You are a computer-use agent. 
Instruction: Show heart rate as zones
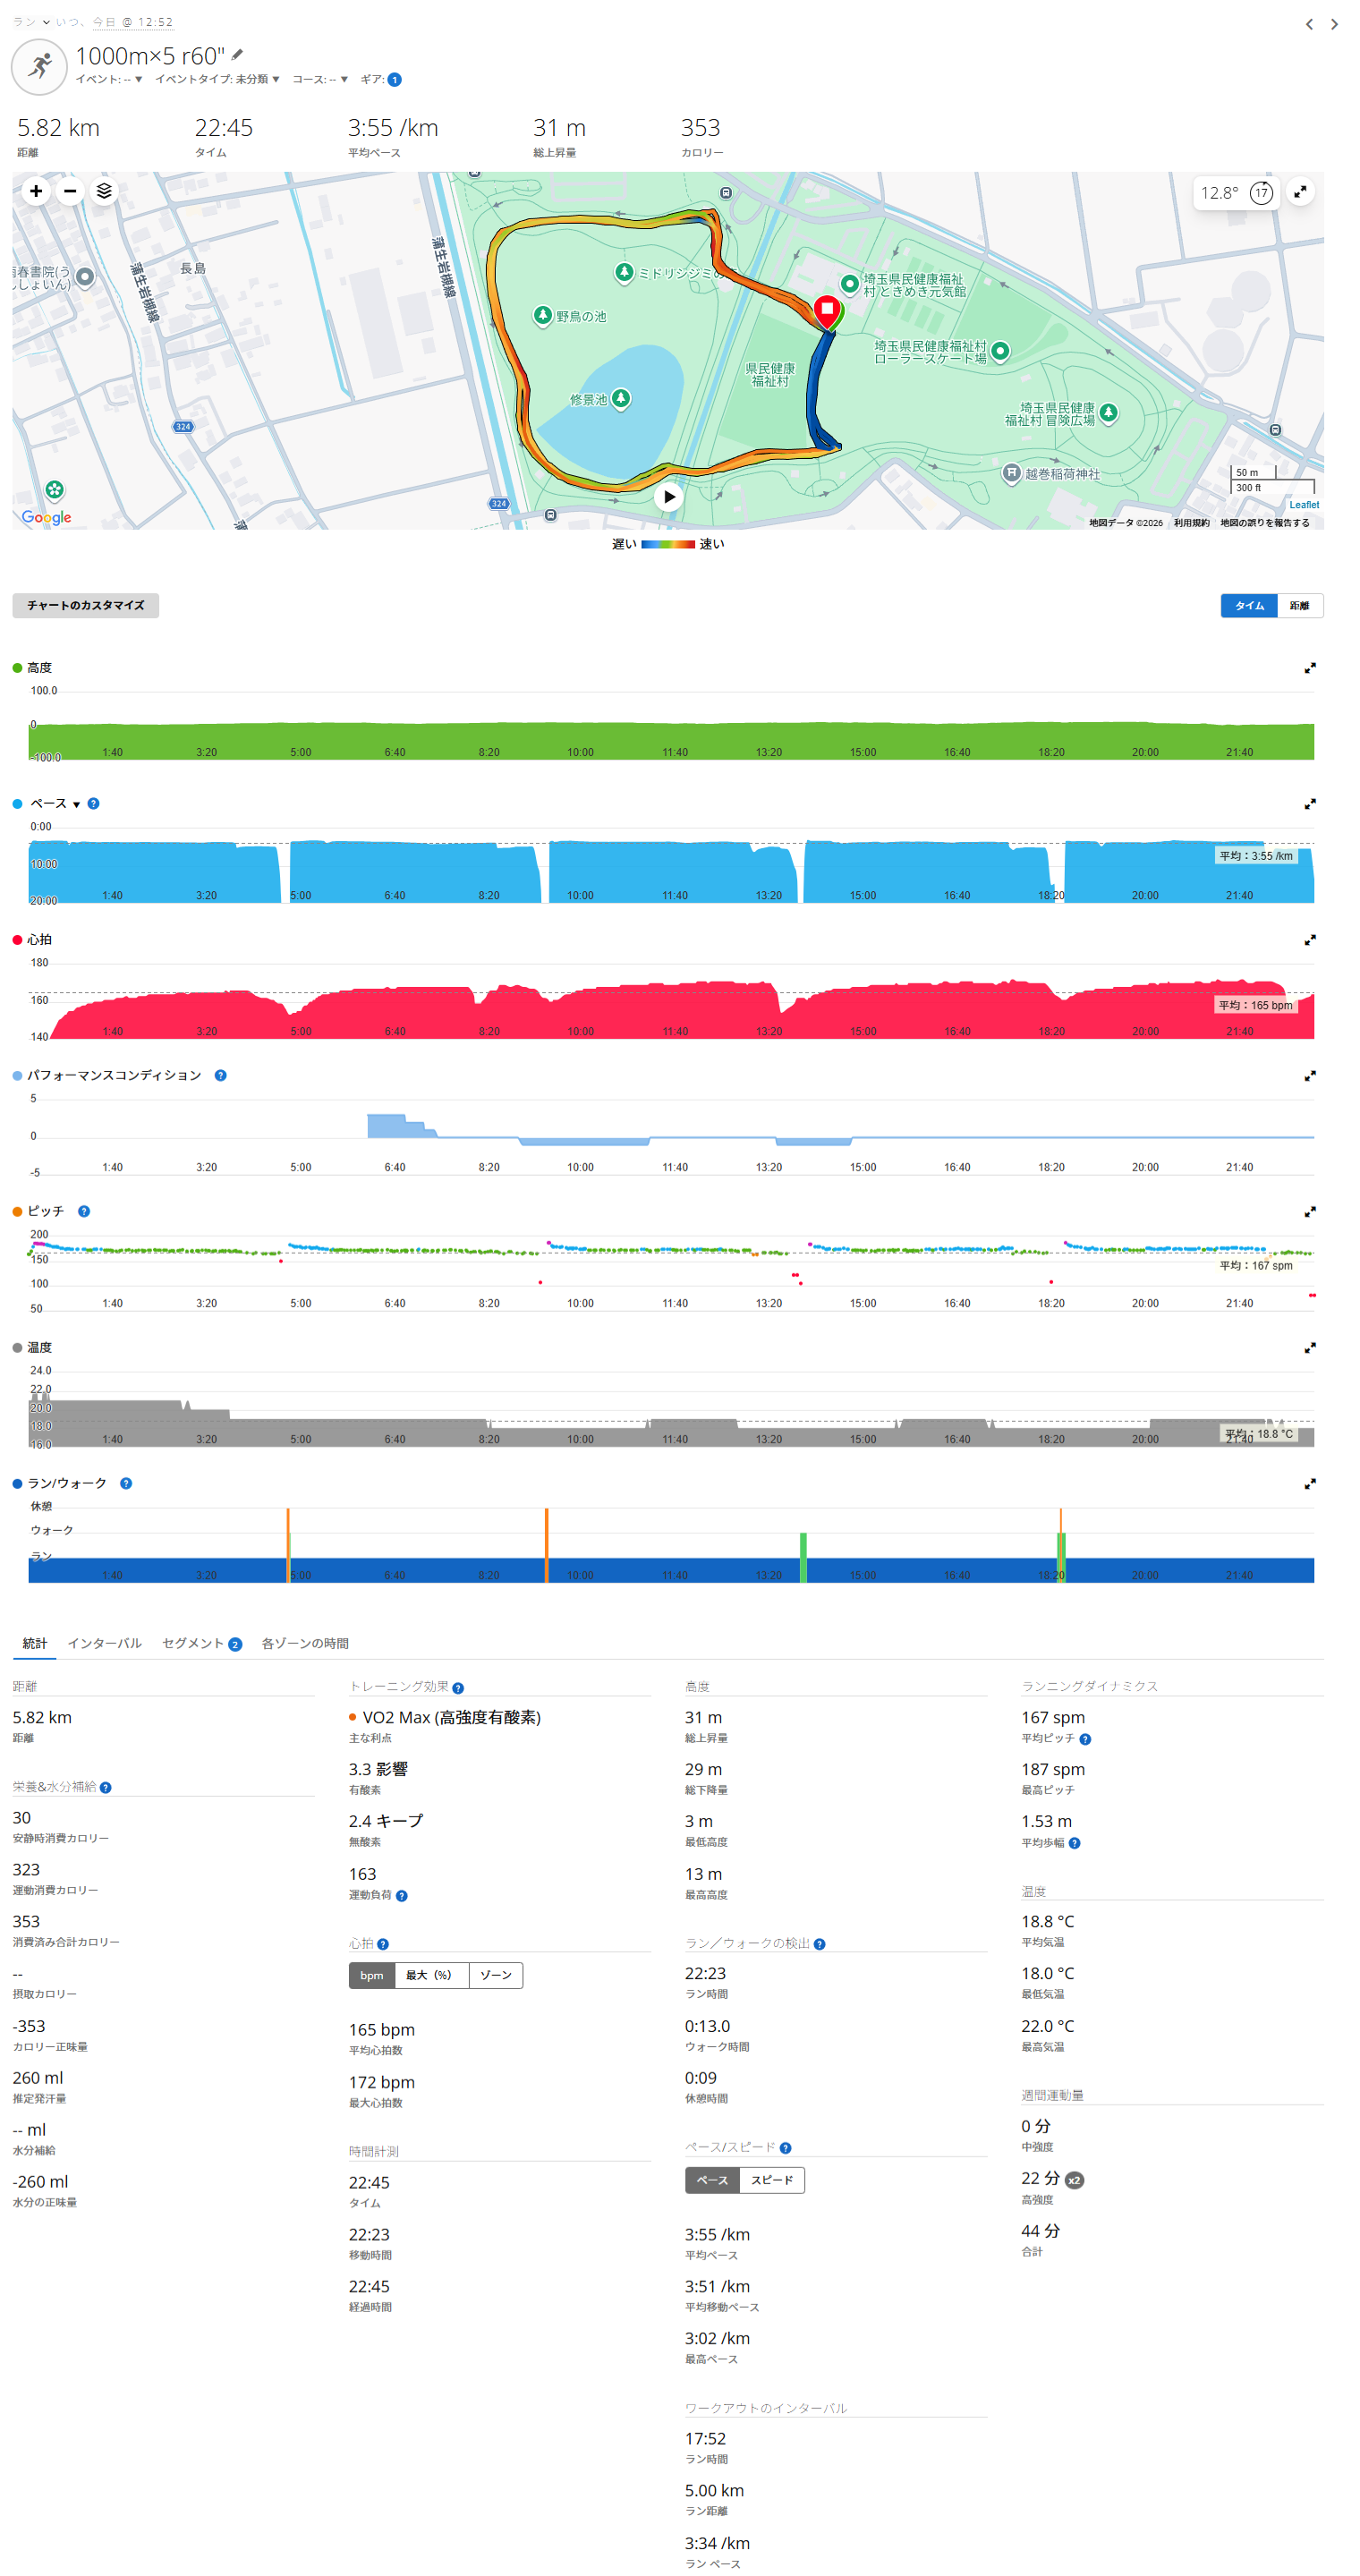click(x=495, y=1975)
